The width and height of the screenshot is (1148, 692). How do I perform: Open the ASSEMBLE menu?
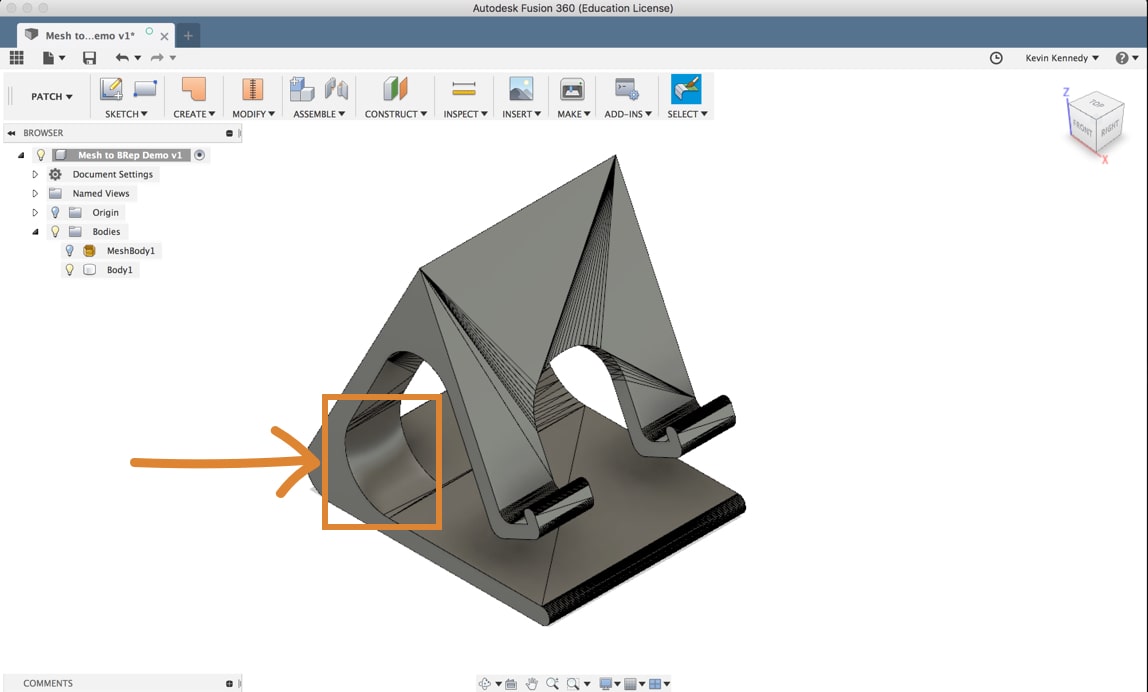point(318,114)
